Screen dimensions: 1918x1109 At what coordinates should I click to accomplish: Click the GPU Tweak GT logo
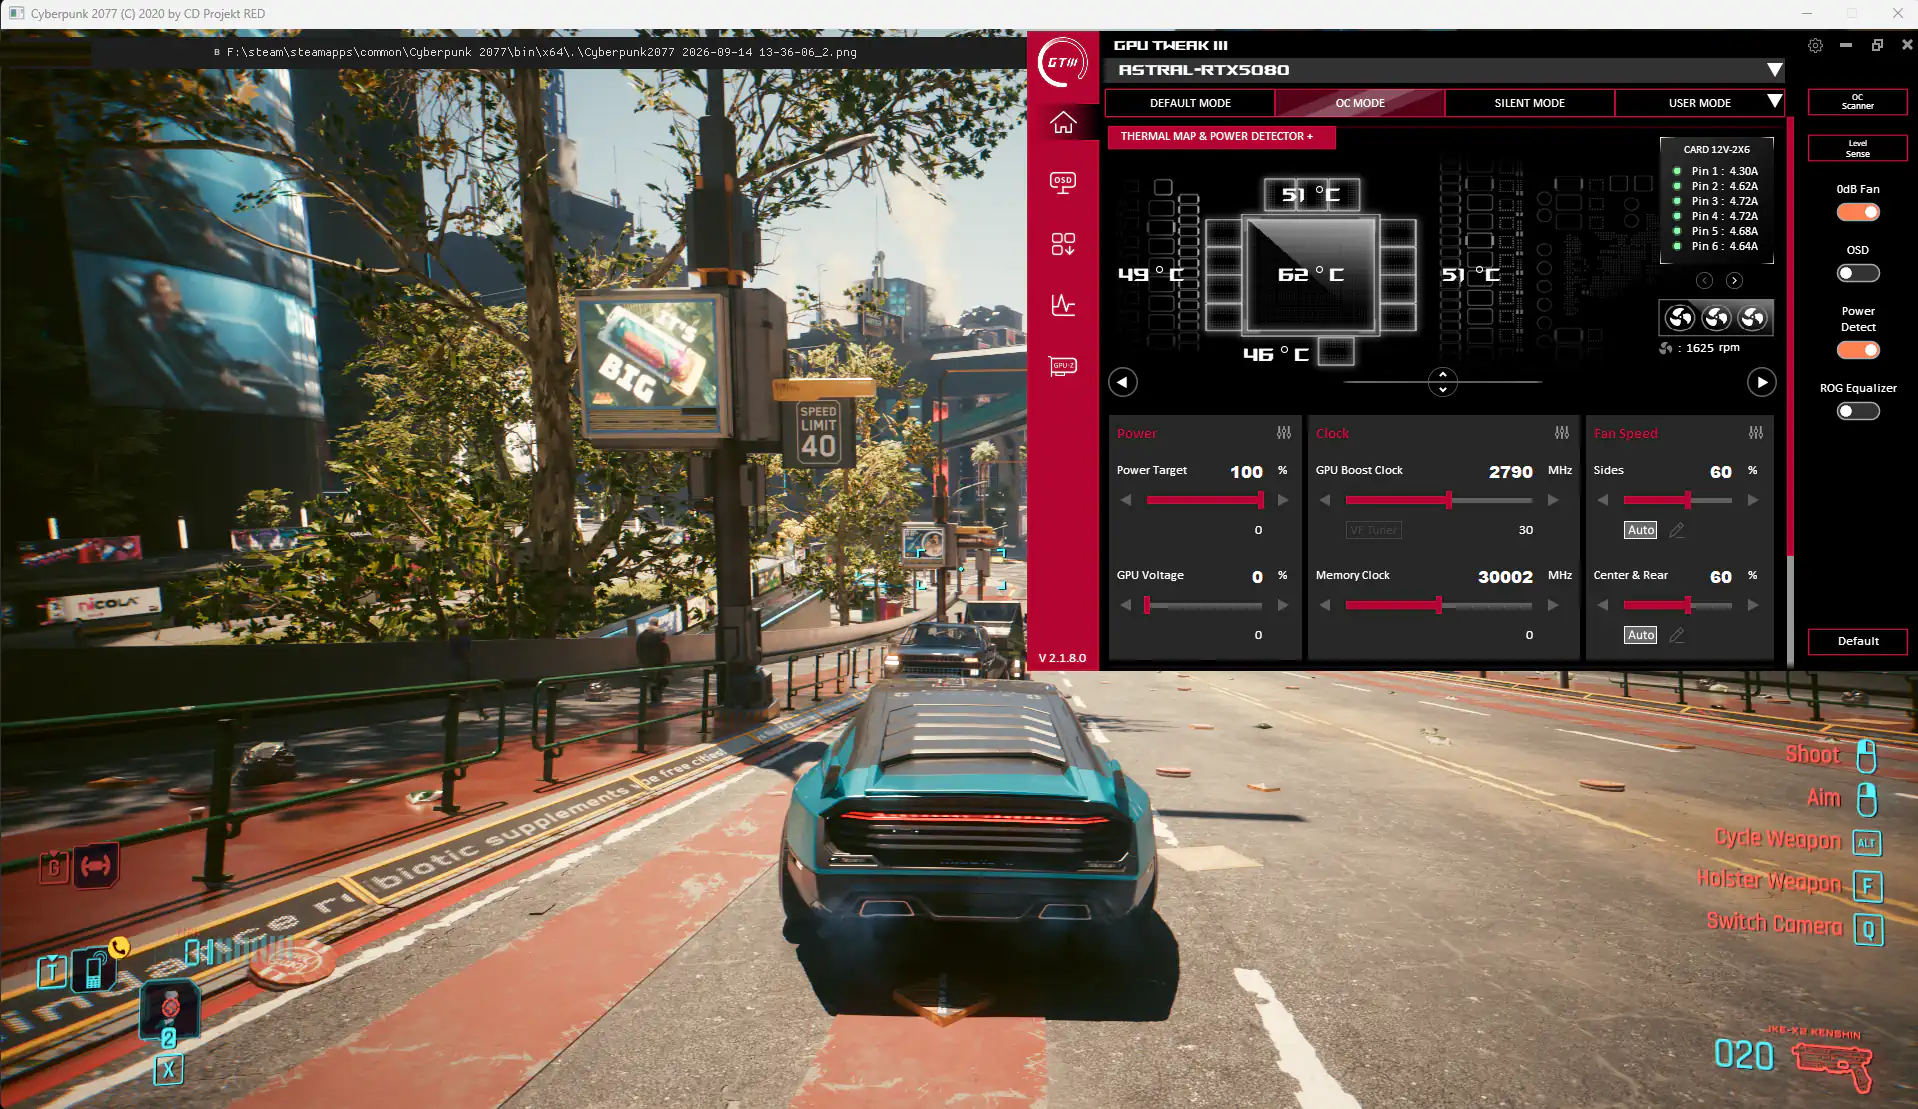[1063, 62]
